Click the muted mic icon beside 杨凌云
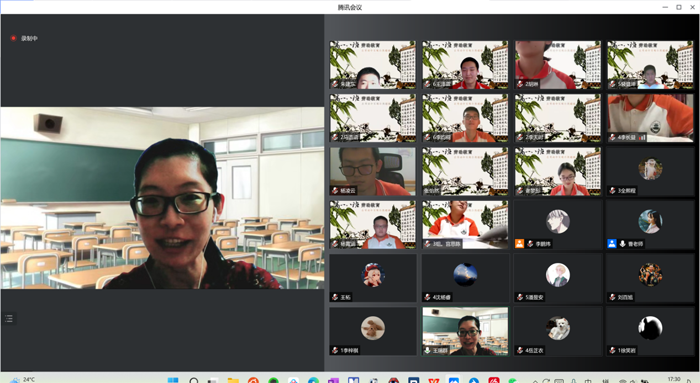 coord(335,191)
